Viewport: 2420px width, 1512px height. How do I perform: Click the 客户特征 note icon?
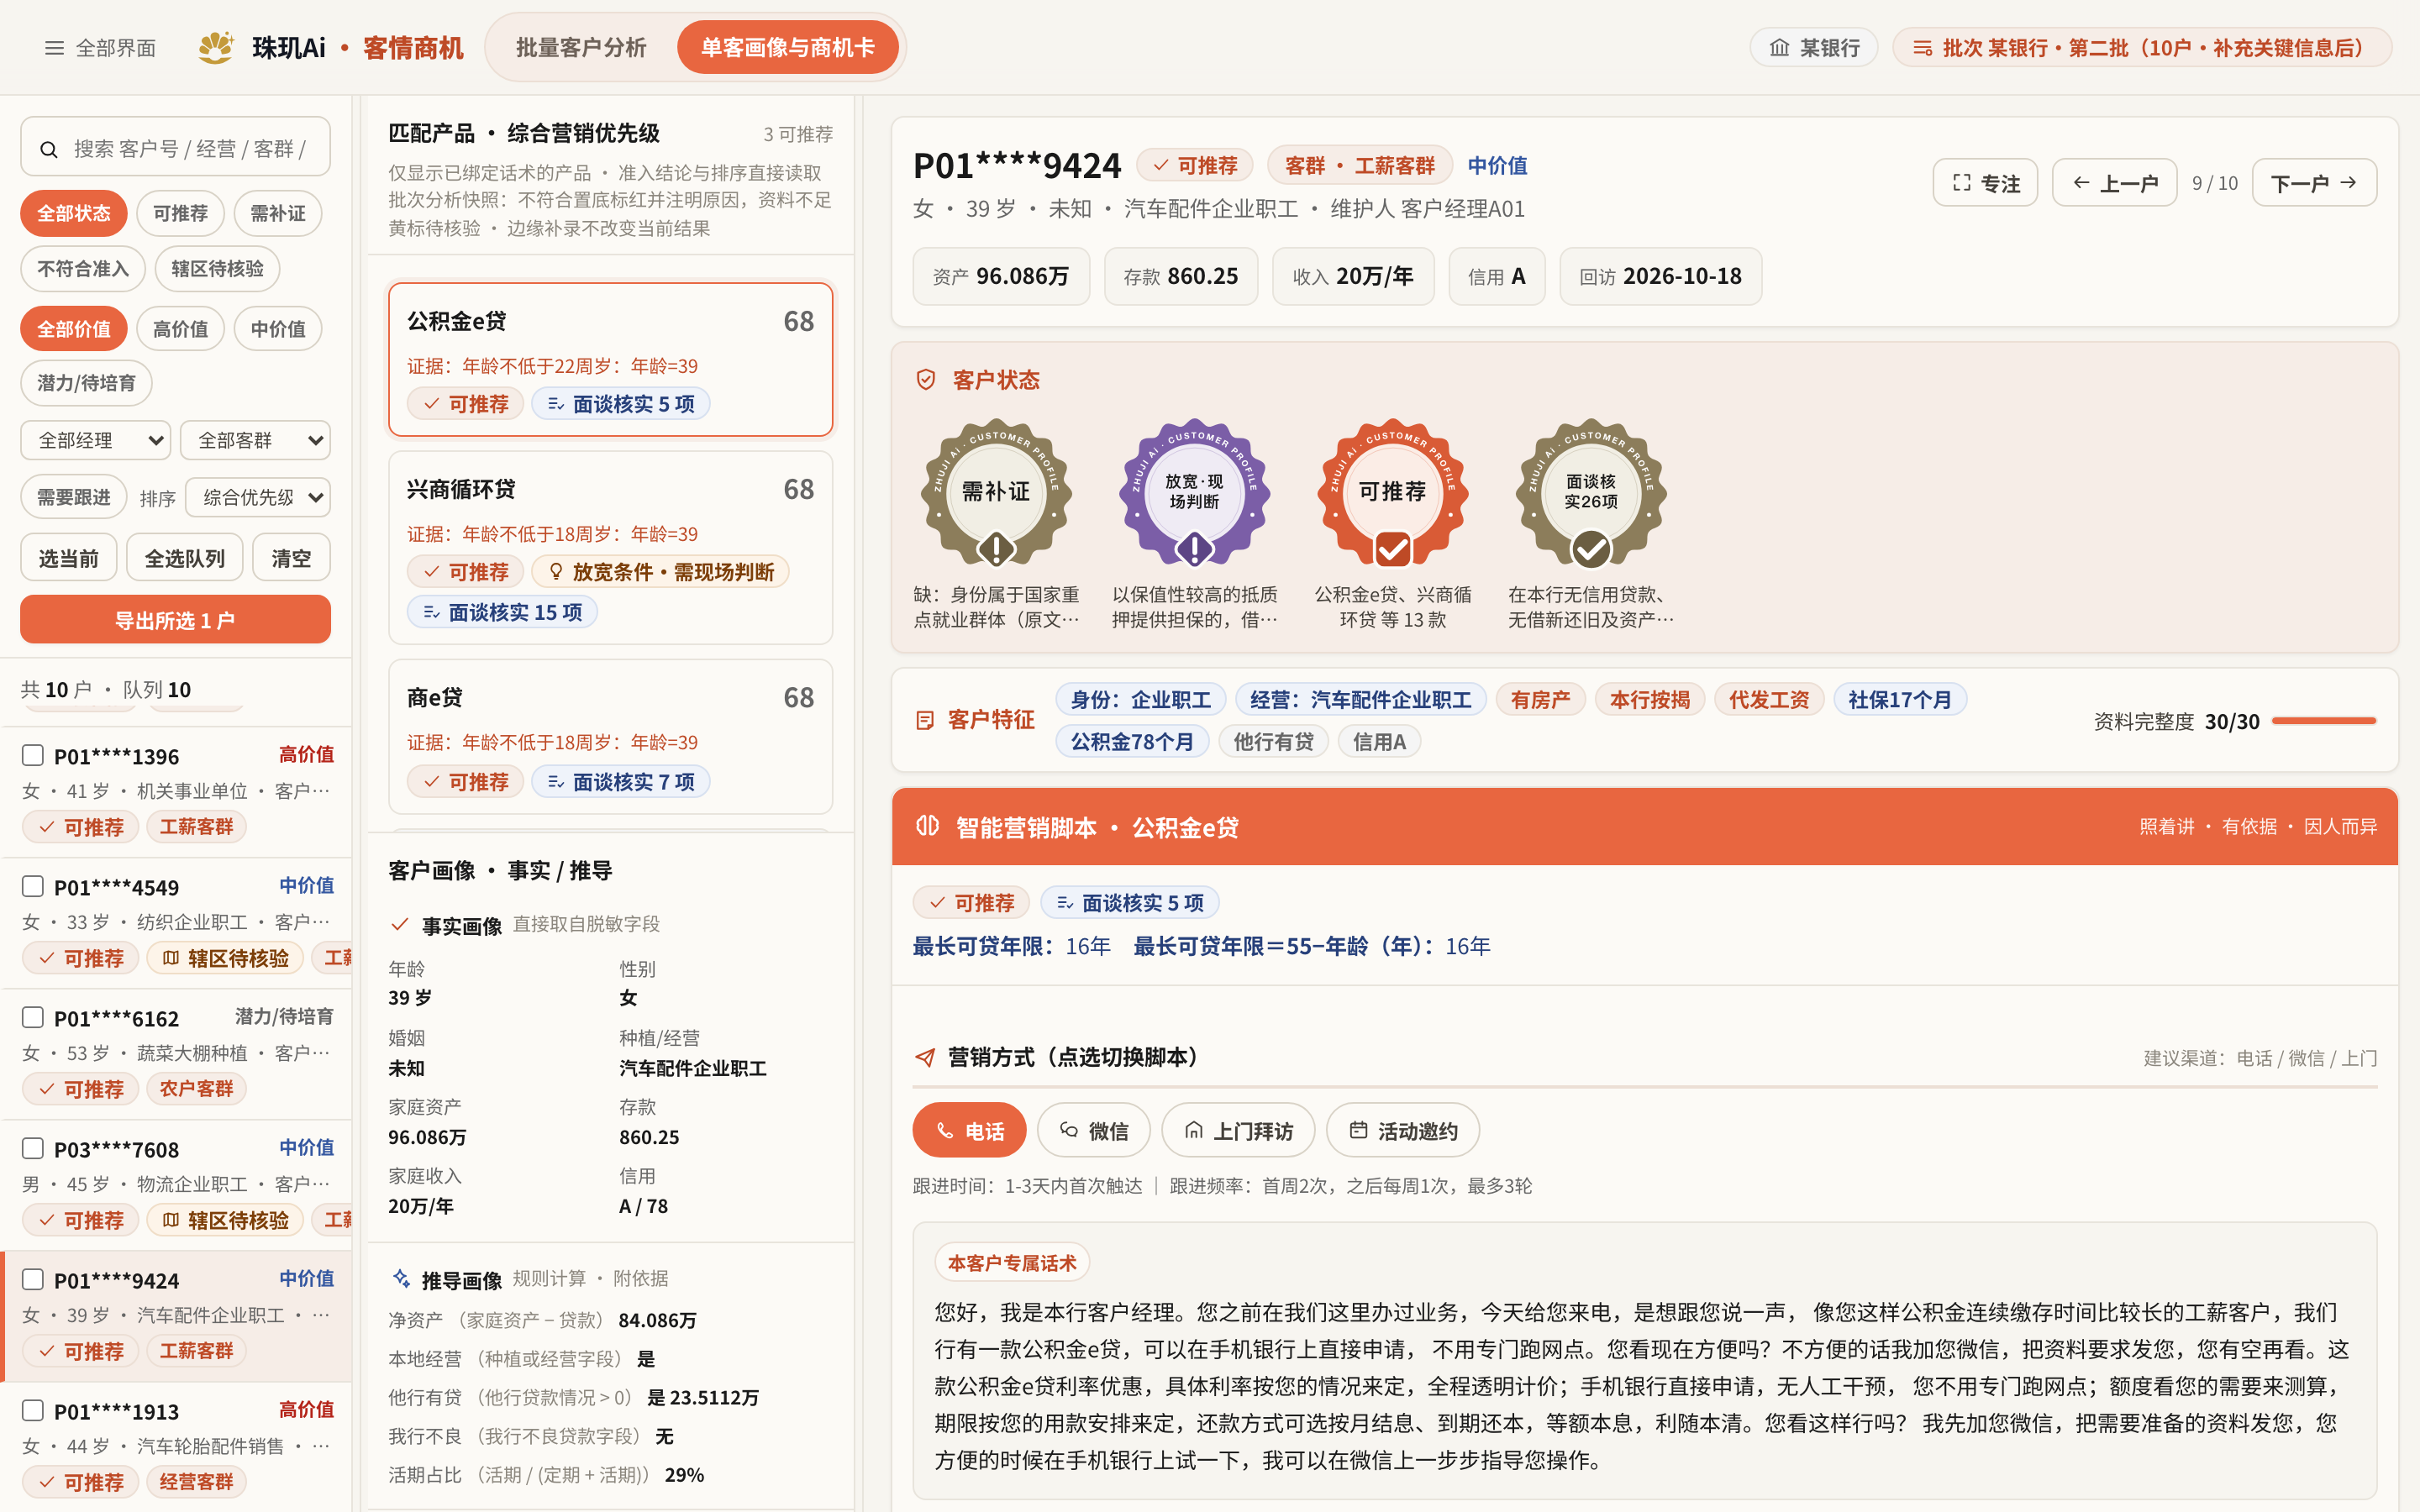coord(925,720)
